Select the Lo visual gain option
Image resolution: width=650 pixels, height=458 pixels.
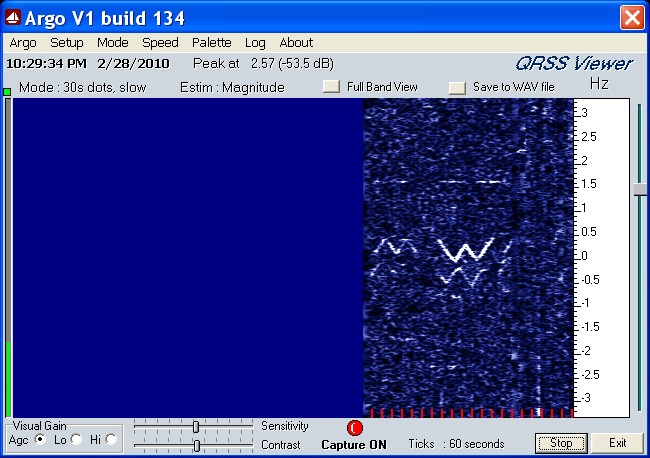75,439
